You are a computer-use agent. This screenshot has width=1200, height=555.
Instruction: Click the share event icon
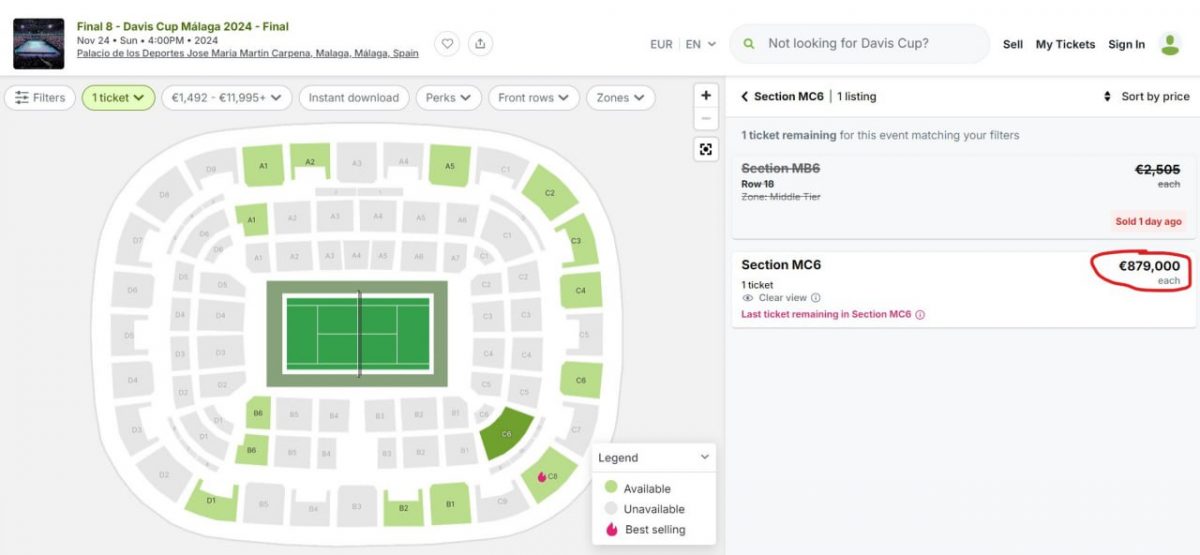[480, 43]
